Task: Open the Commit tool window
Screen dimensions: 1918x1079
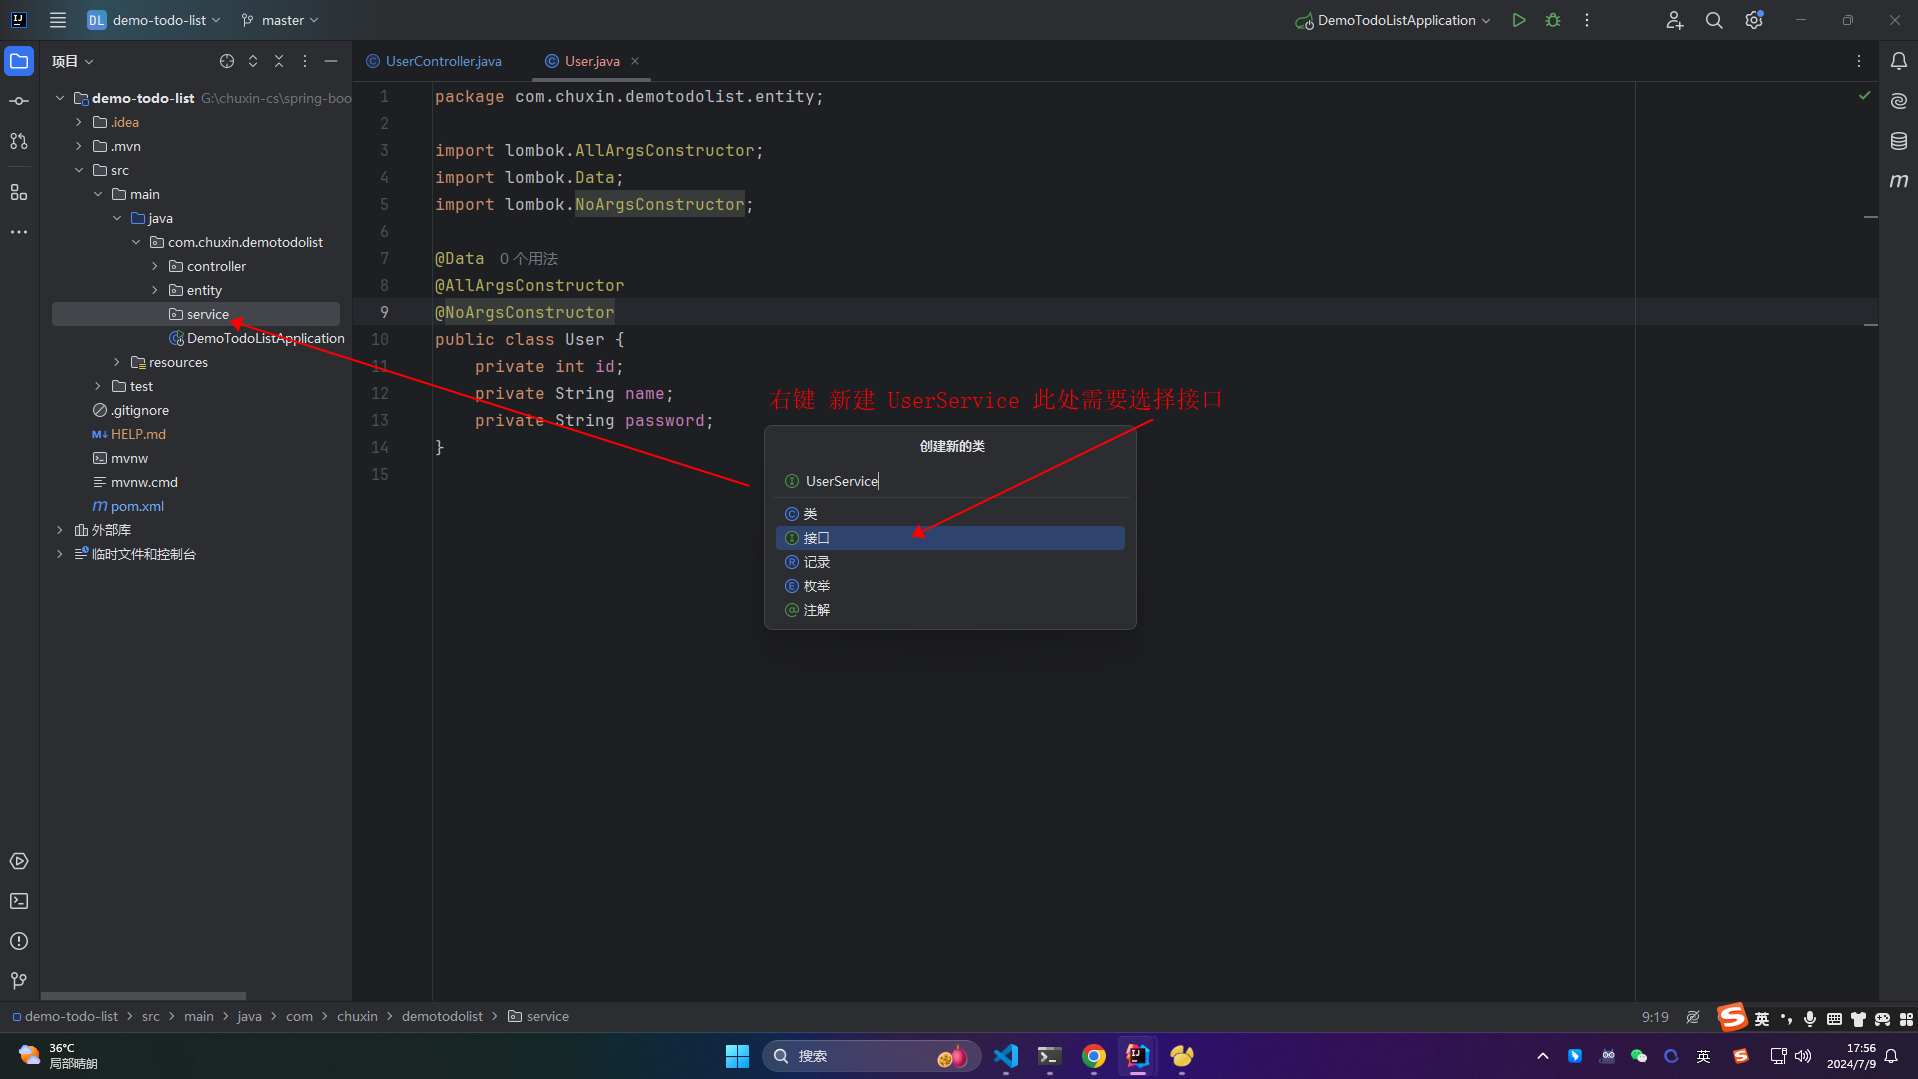Action: tap(19, 101)
